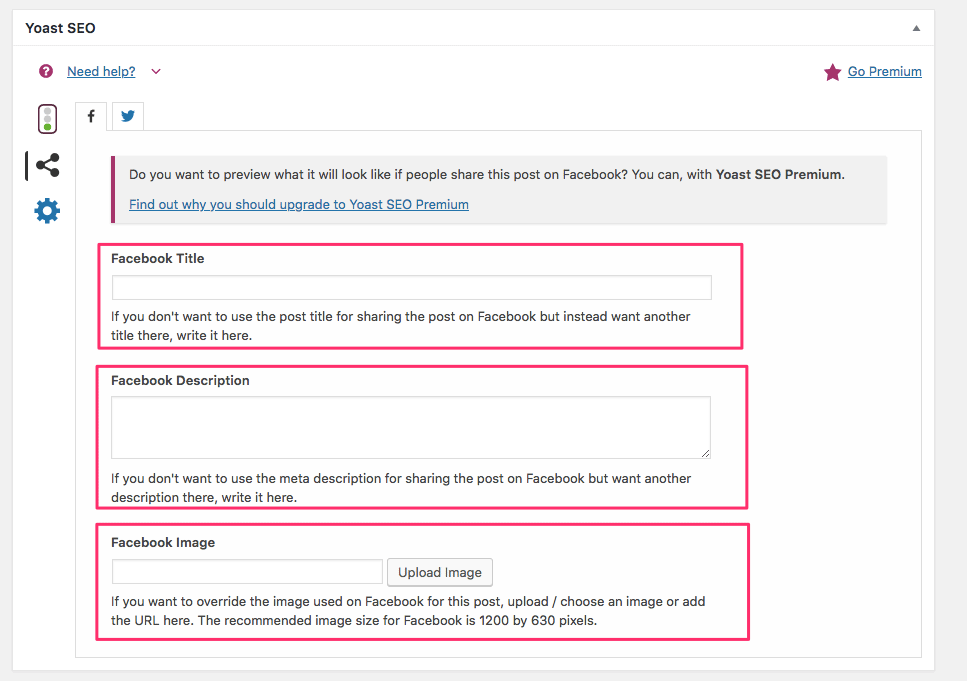The width and height of the screenshot is (967, 681).
Task: Click the Upload Image button
Action: (x=440, y=572)
